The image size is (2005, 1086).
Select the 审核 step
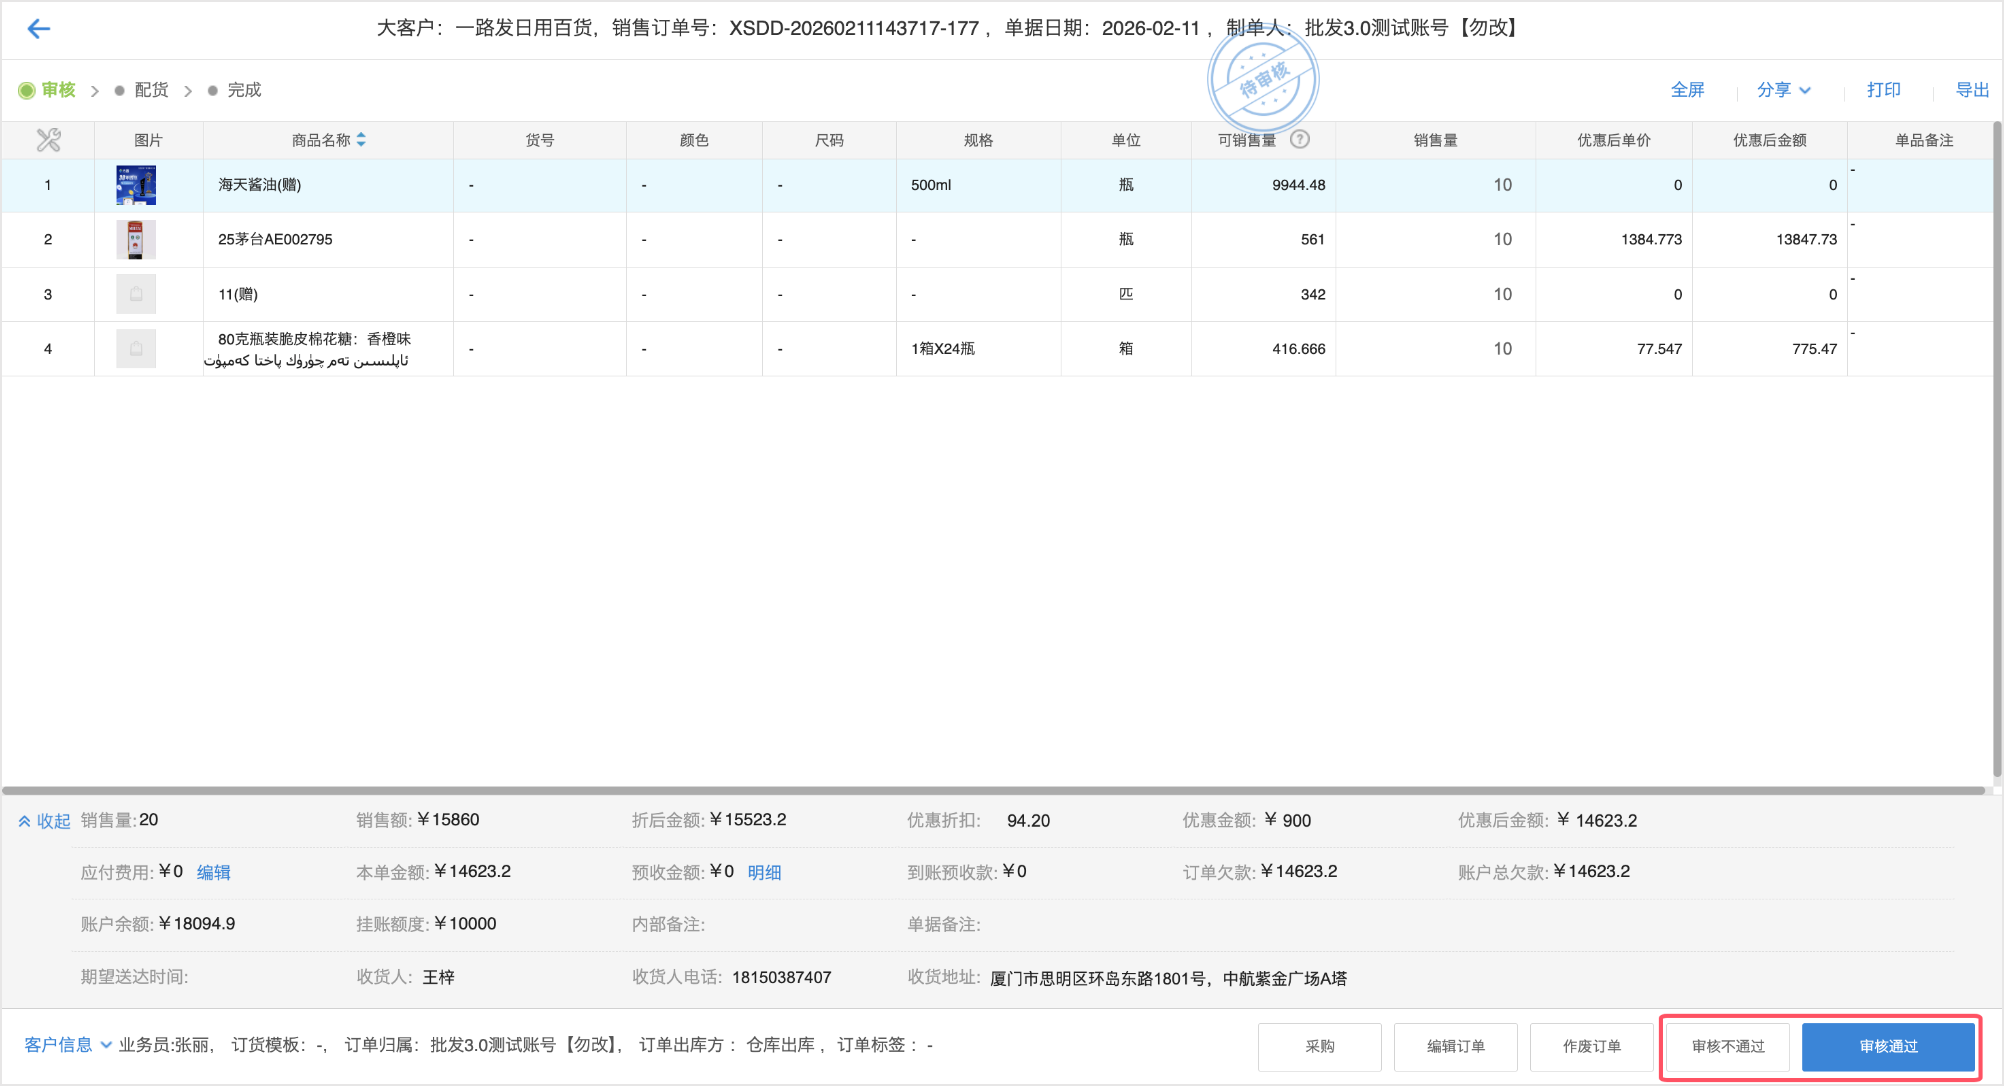click(x=57, y=89)
